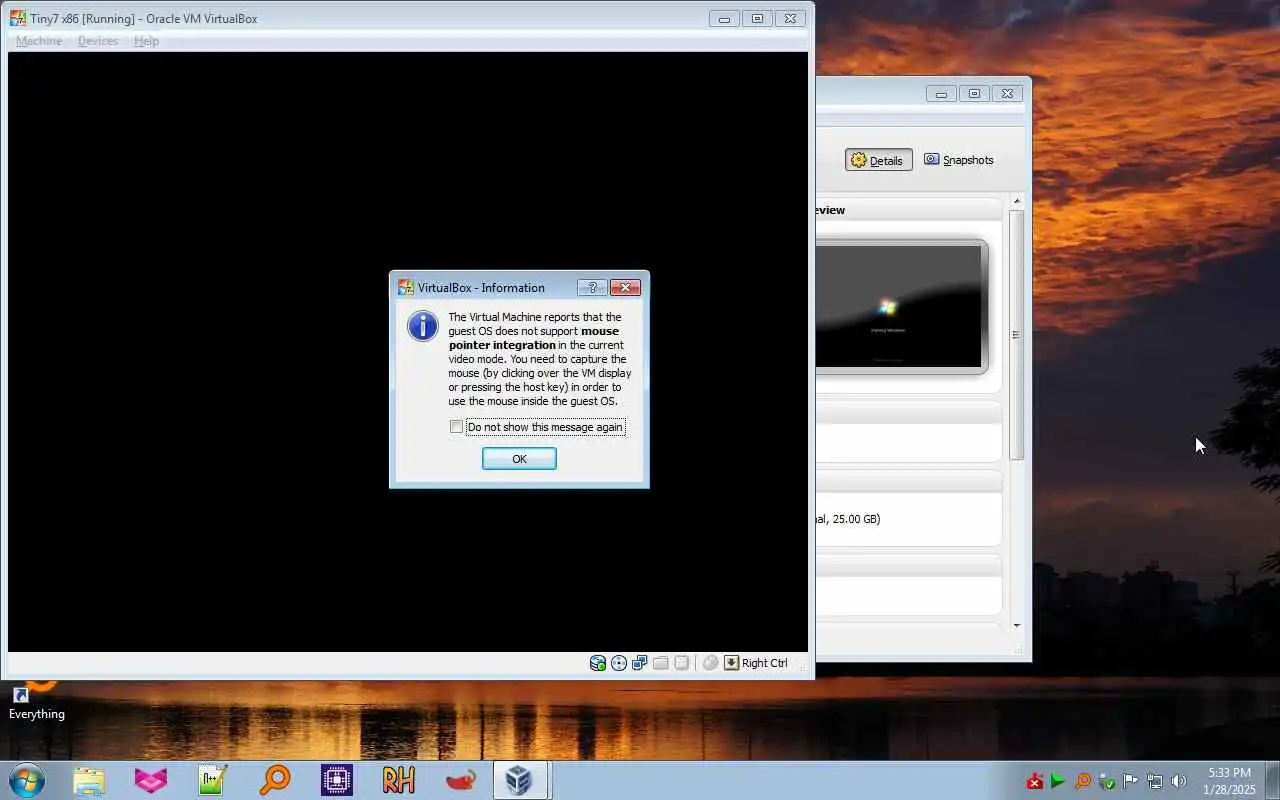Click the green checkmark tray icon
This screenshot has width=1280, height=800.
coord(1106,781)
